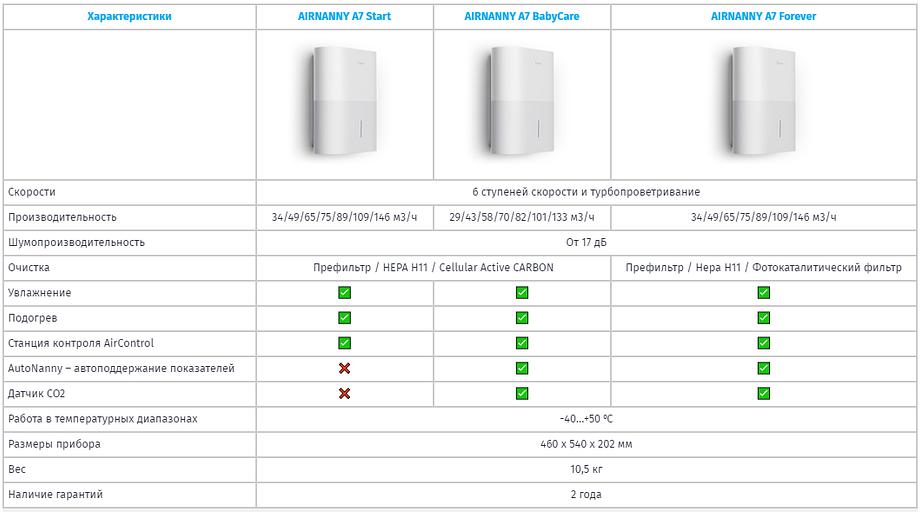Click the Датчик CO2 checkmark under A7 BabyCare
This screenshot has width=921, height=512.
coord(521,393)
